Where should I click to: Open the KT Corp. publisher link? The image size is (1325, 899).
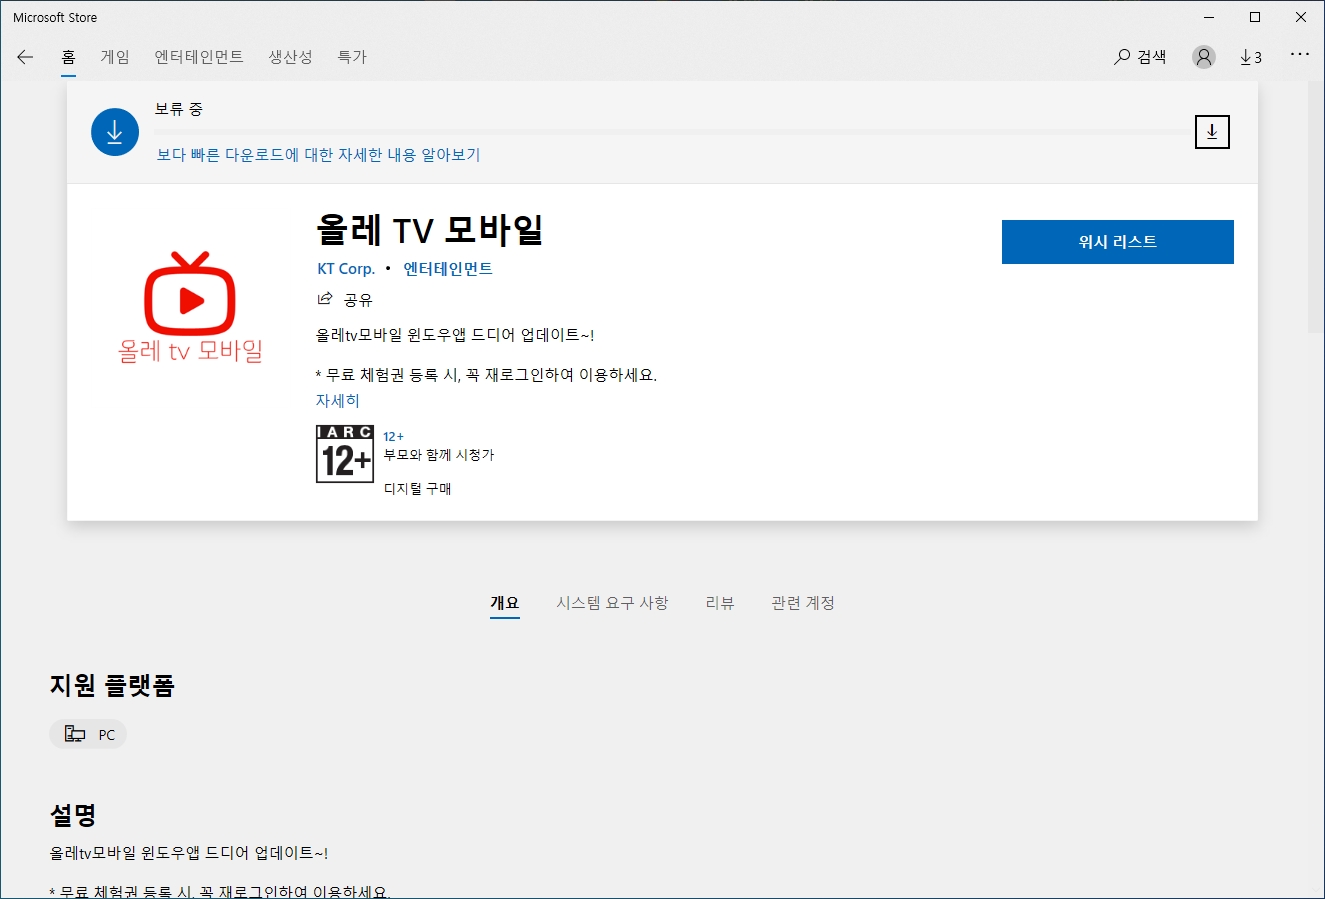tap(346, 268)
